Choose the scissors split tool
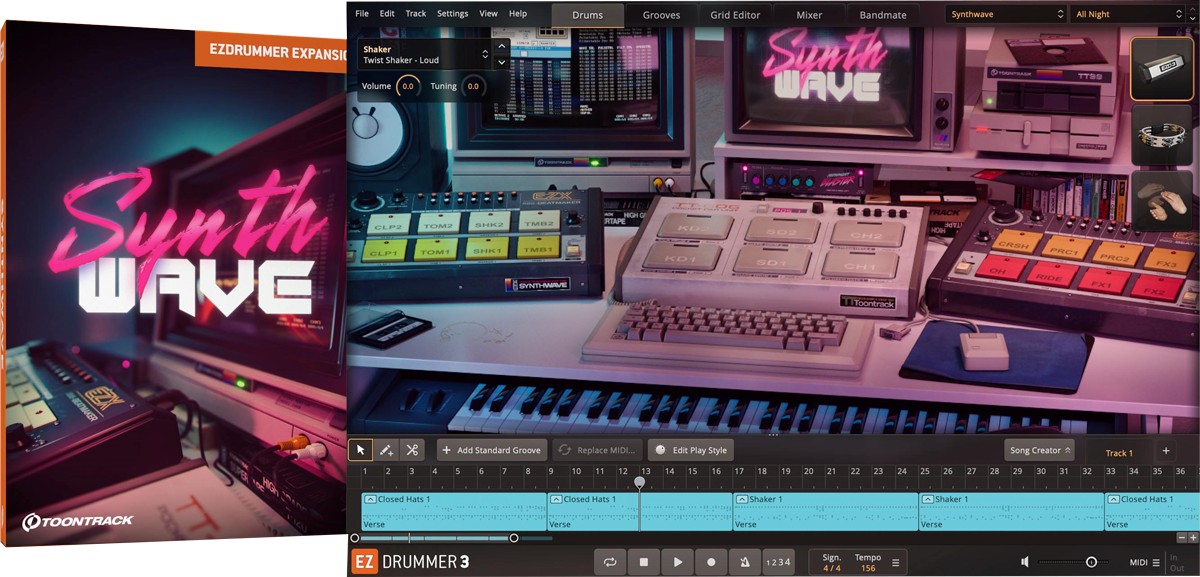This screenshot has width=1200, height=577. (411, 450)
